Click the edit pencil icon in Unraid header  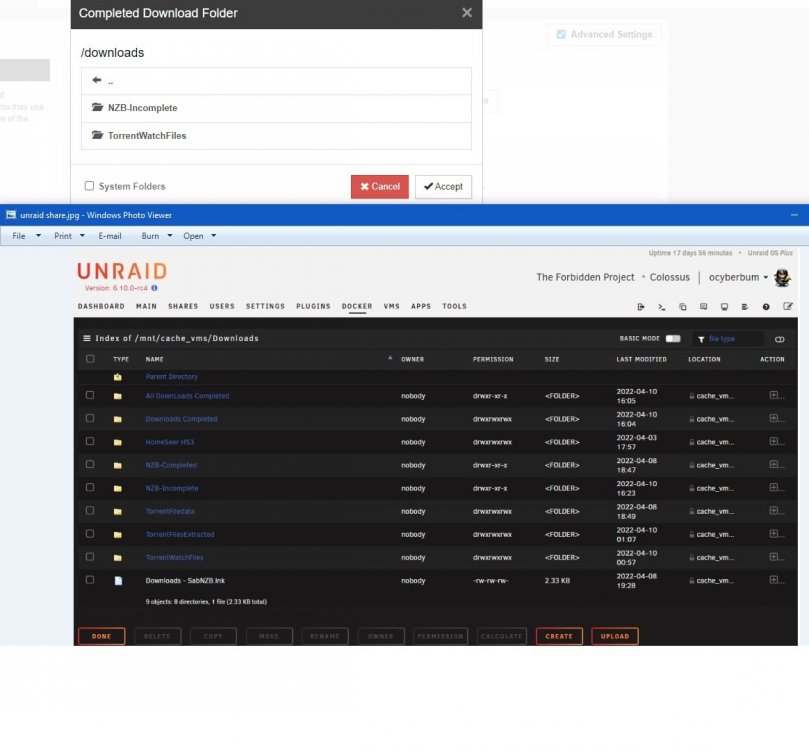pyautogui.click(x=788, y=306)
